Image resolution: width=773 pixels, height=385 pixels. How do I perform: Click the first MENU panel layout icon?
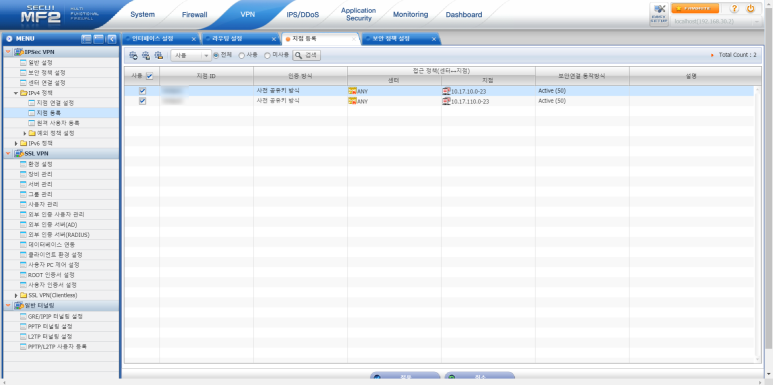[x=86, y=38]
